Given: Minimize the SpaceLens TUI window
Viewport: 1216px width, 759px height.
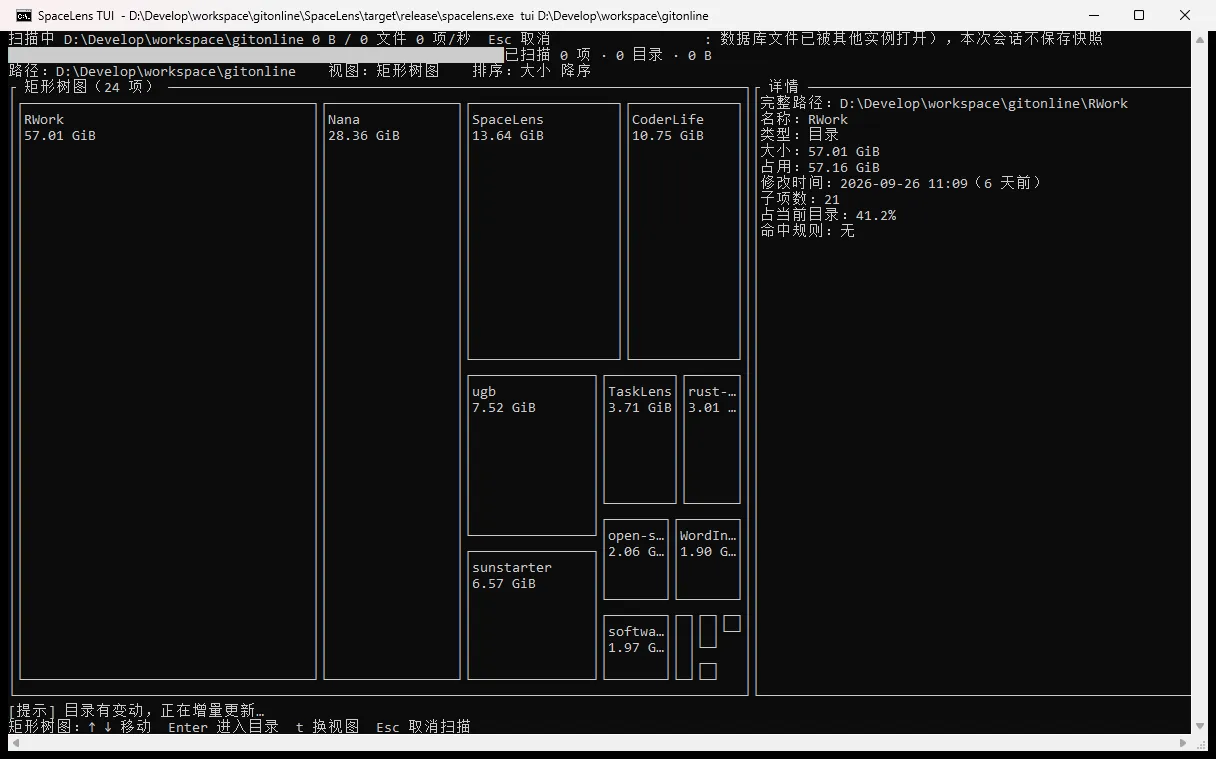Looking at the screenshot, I should (1093, 15).
